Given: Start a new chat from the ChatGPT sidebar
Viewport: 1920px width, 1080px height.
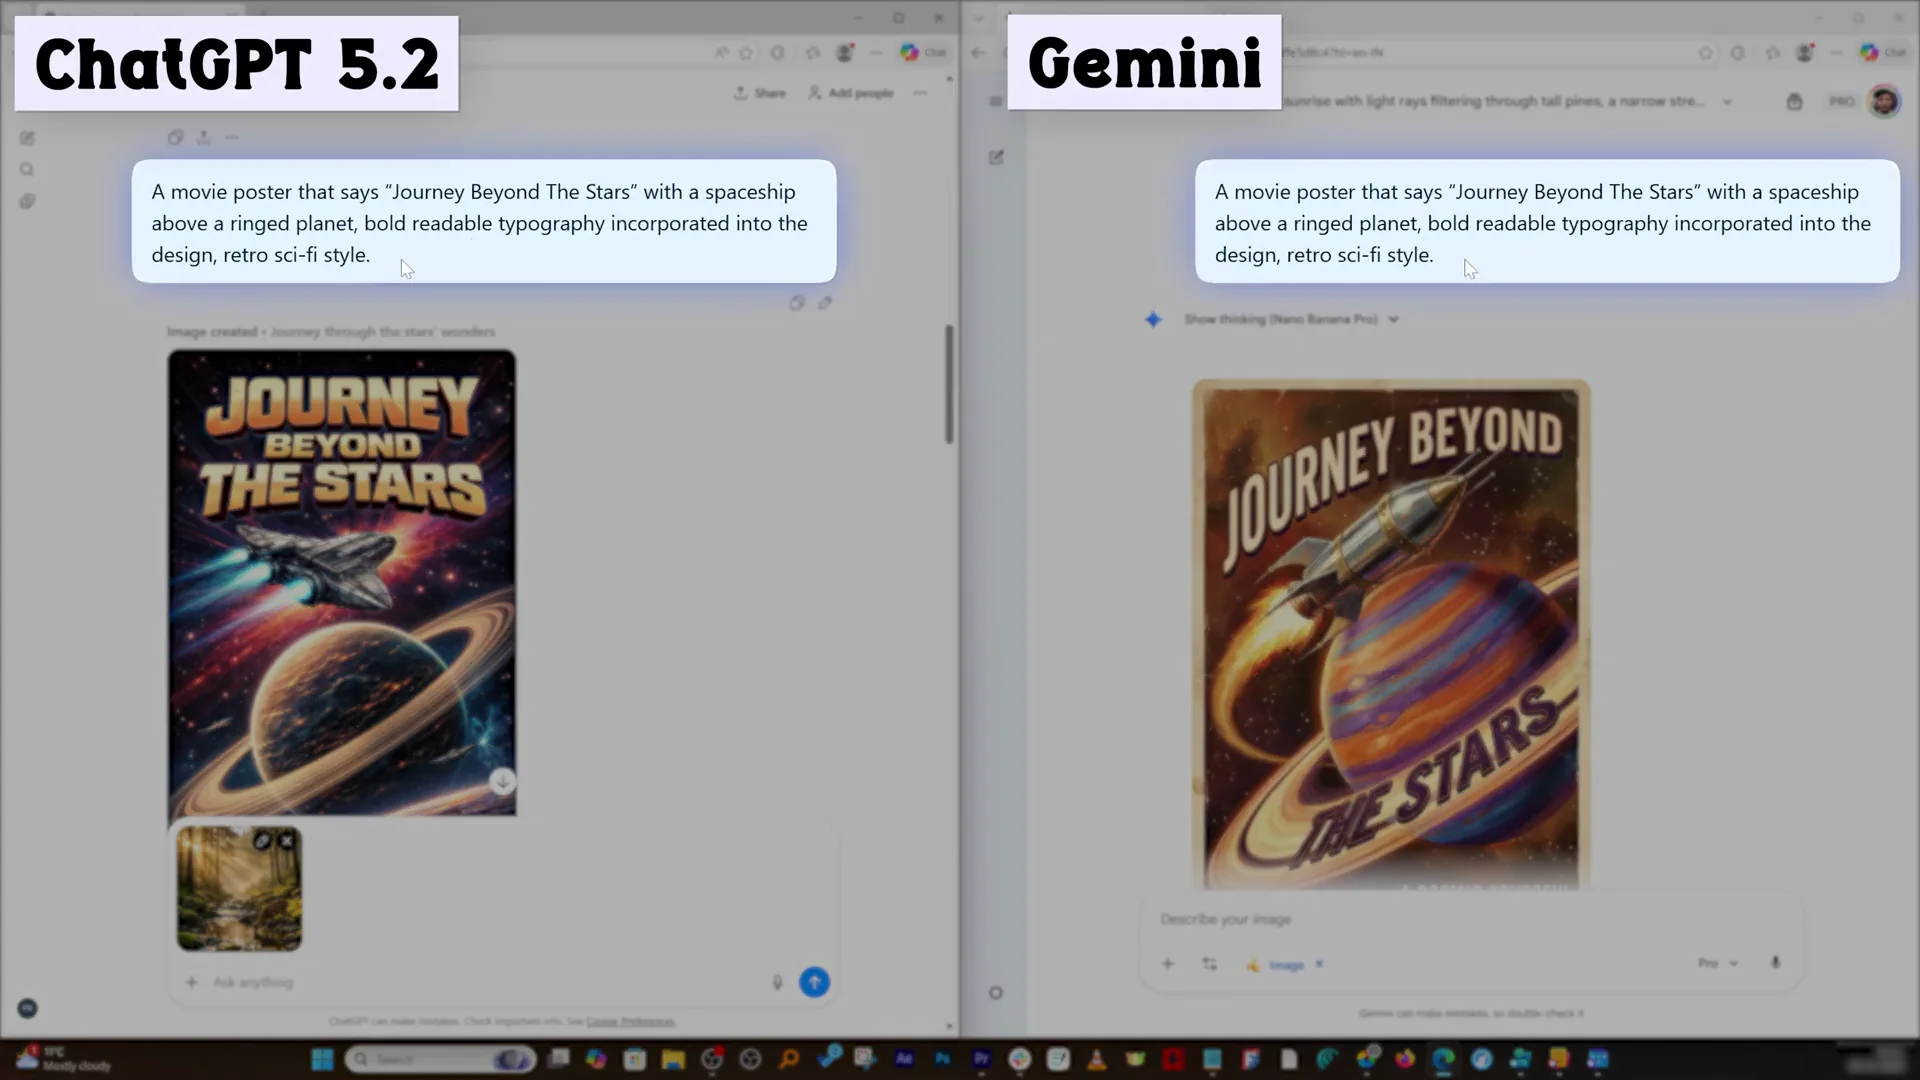Looking at the screenshot, I should pyautogui.click(x=27, y=138).
